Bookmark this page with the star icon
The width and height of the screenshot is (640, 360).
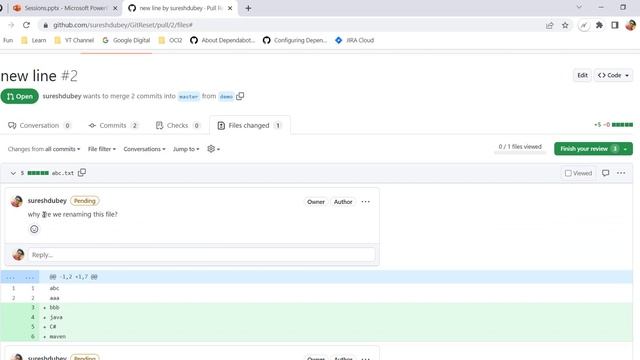565,25
